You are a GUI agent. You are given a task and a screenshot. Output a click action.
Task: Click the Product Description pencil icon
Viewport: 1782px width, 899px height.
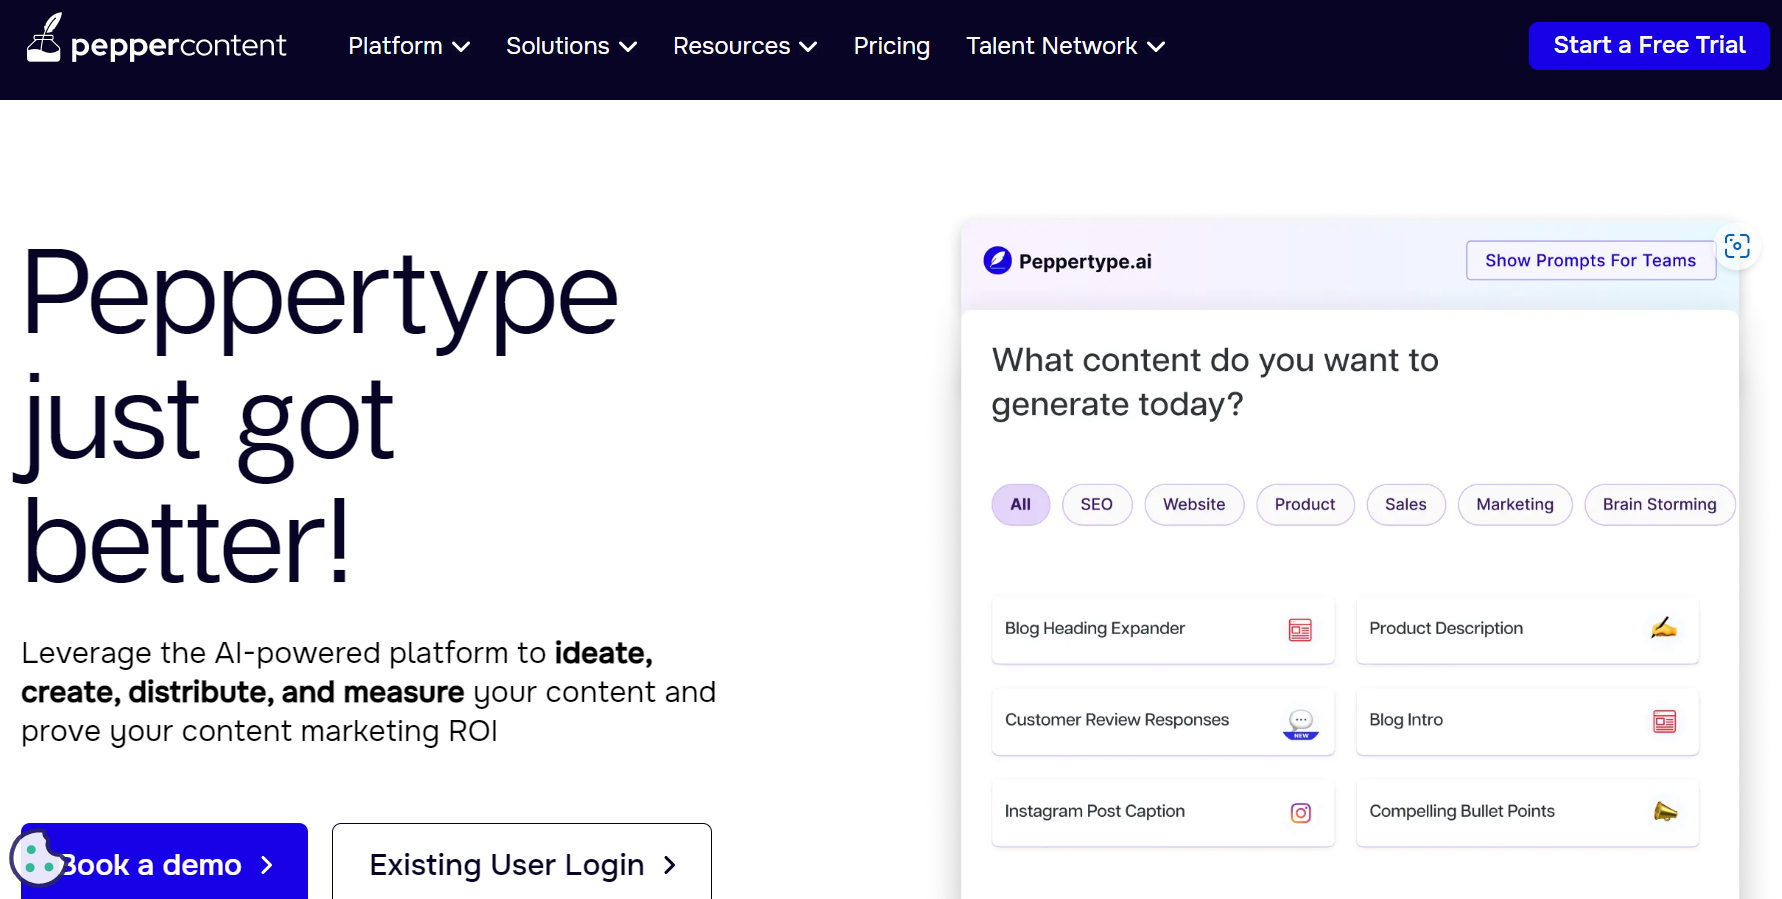1664,628
